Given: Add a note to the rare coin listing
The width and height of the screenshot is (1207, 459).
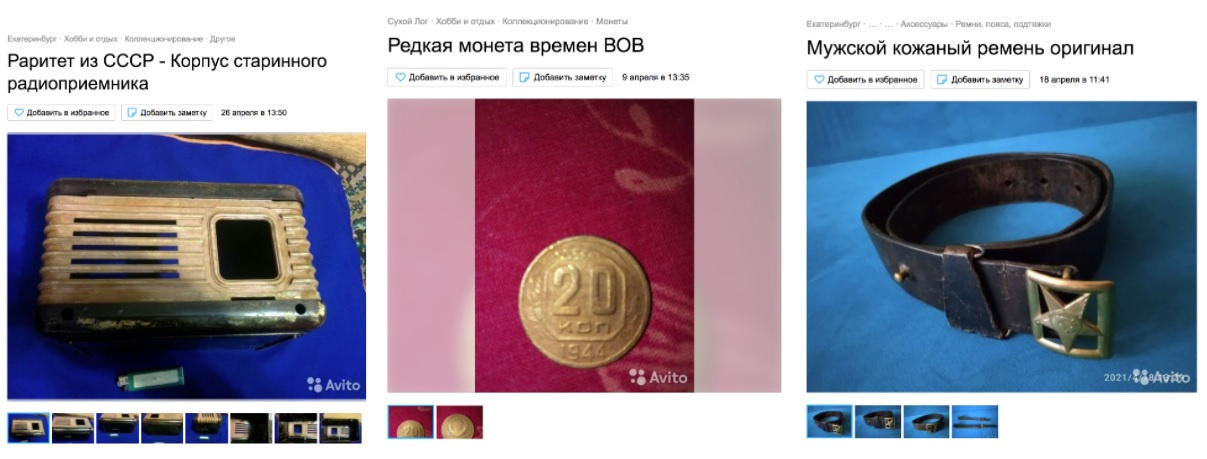Looking at the screenshot, I should pyautogui.click(x=563, y=77).
